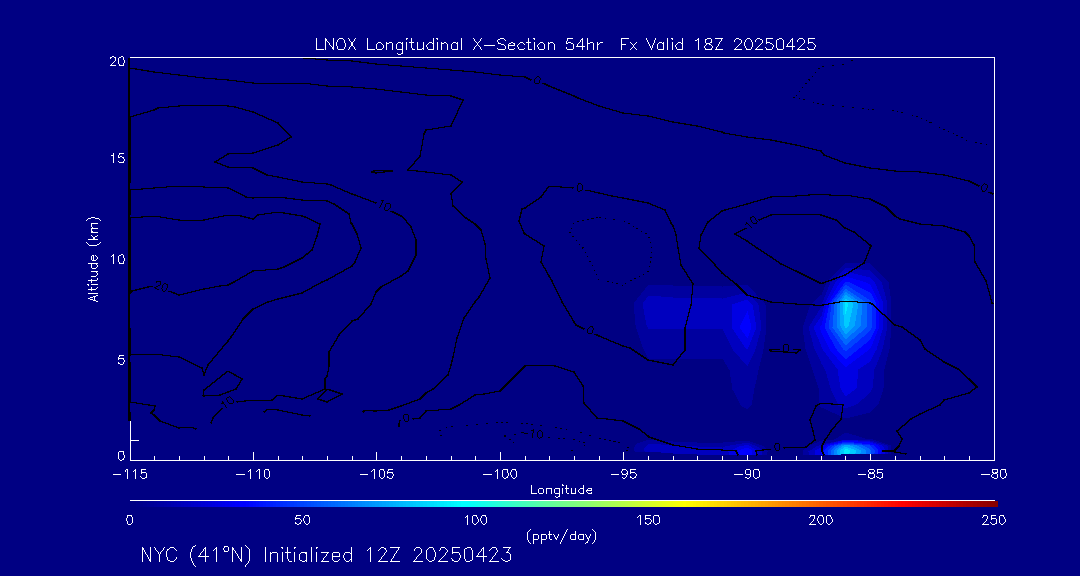Click the altitude axis tick label 15
Screen dimensions: 1080x576
coord(117,158)
